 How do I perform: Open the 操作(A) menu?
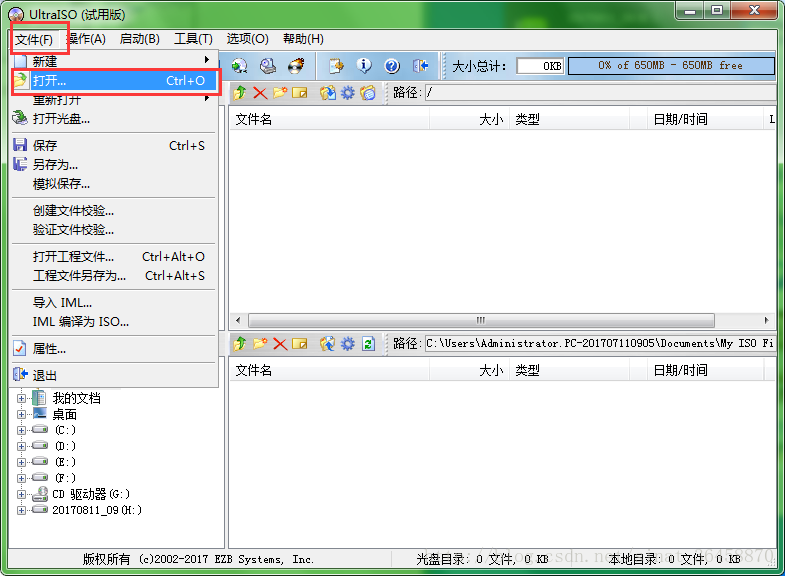coord(86,39)
